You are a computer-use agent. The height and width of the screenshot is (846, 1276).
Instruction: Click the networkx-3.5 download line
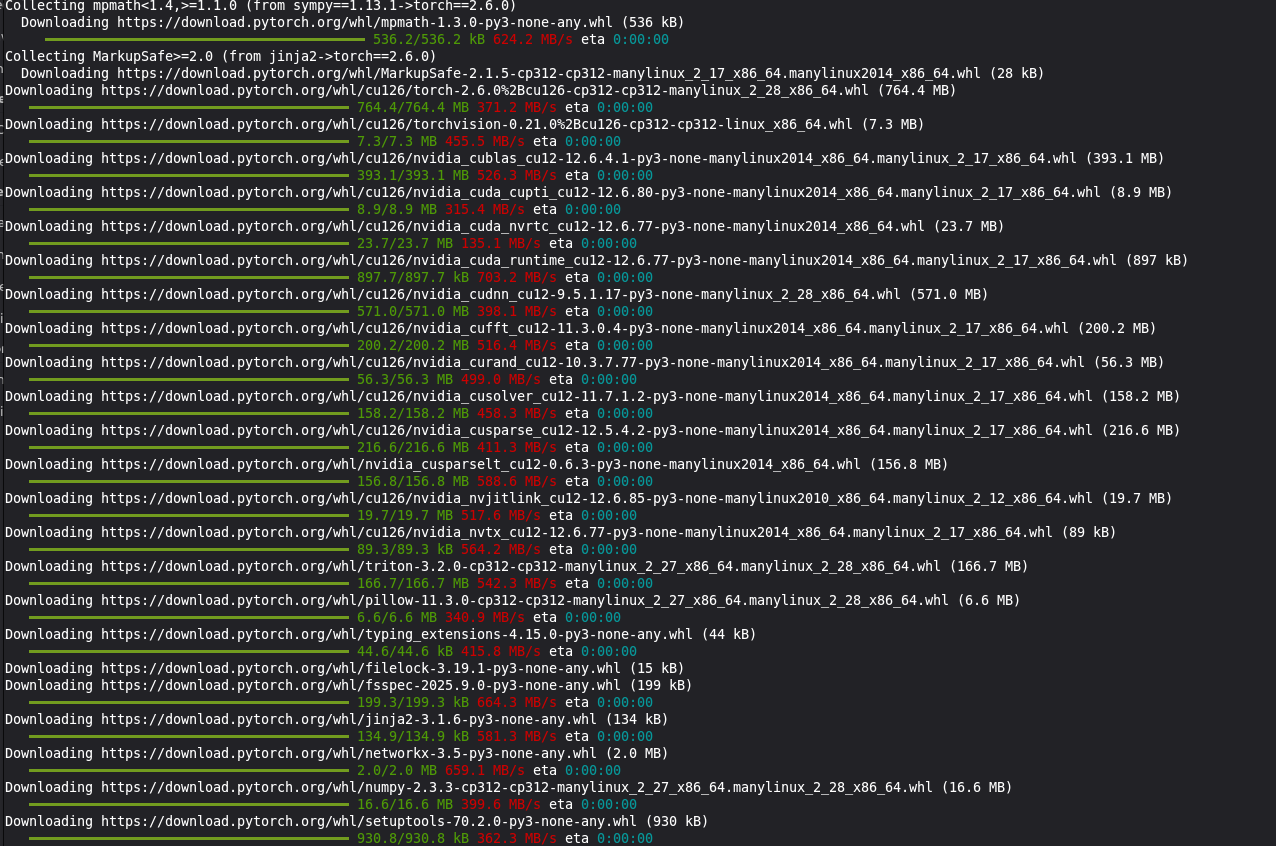tap(337, 753)
